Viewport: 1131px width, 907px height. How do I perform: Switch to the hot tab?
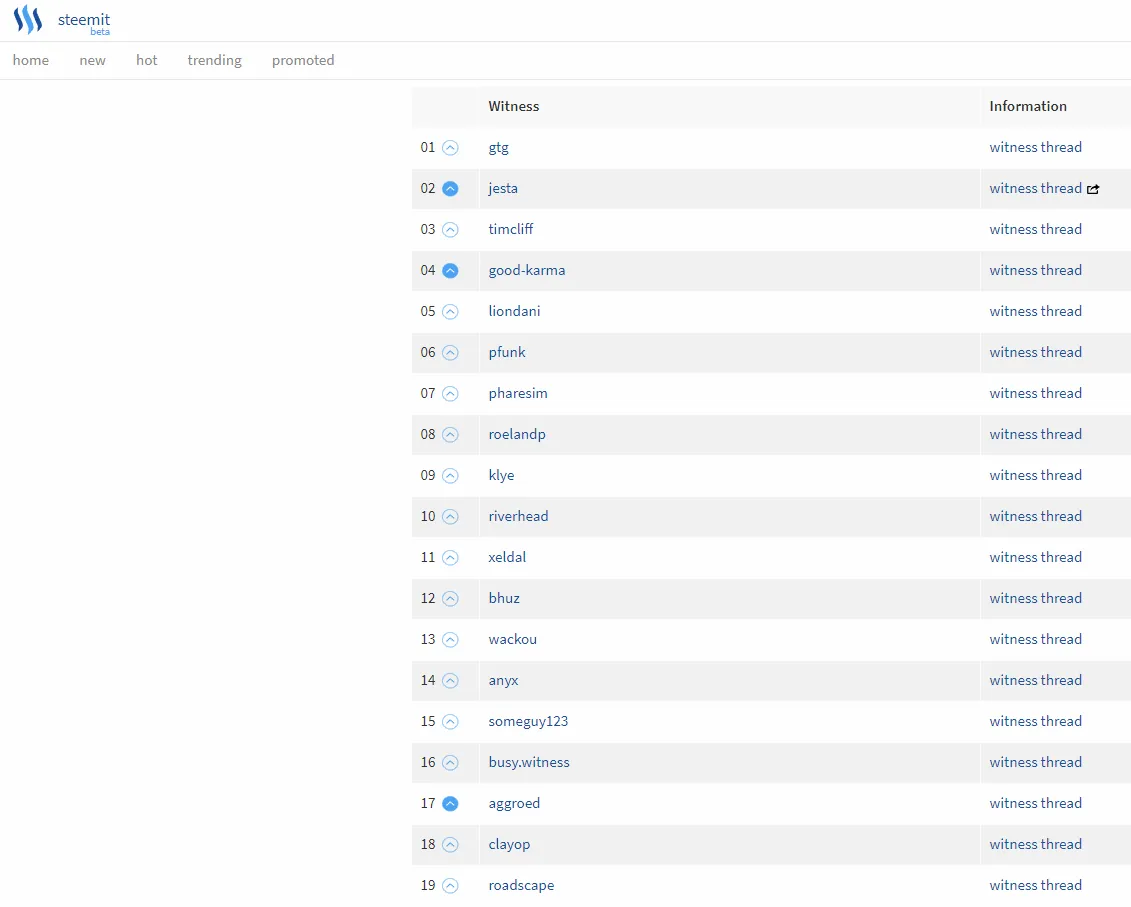click(146, 60)
